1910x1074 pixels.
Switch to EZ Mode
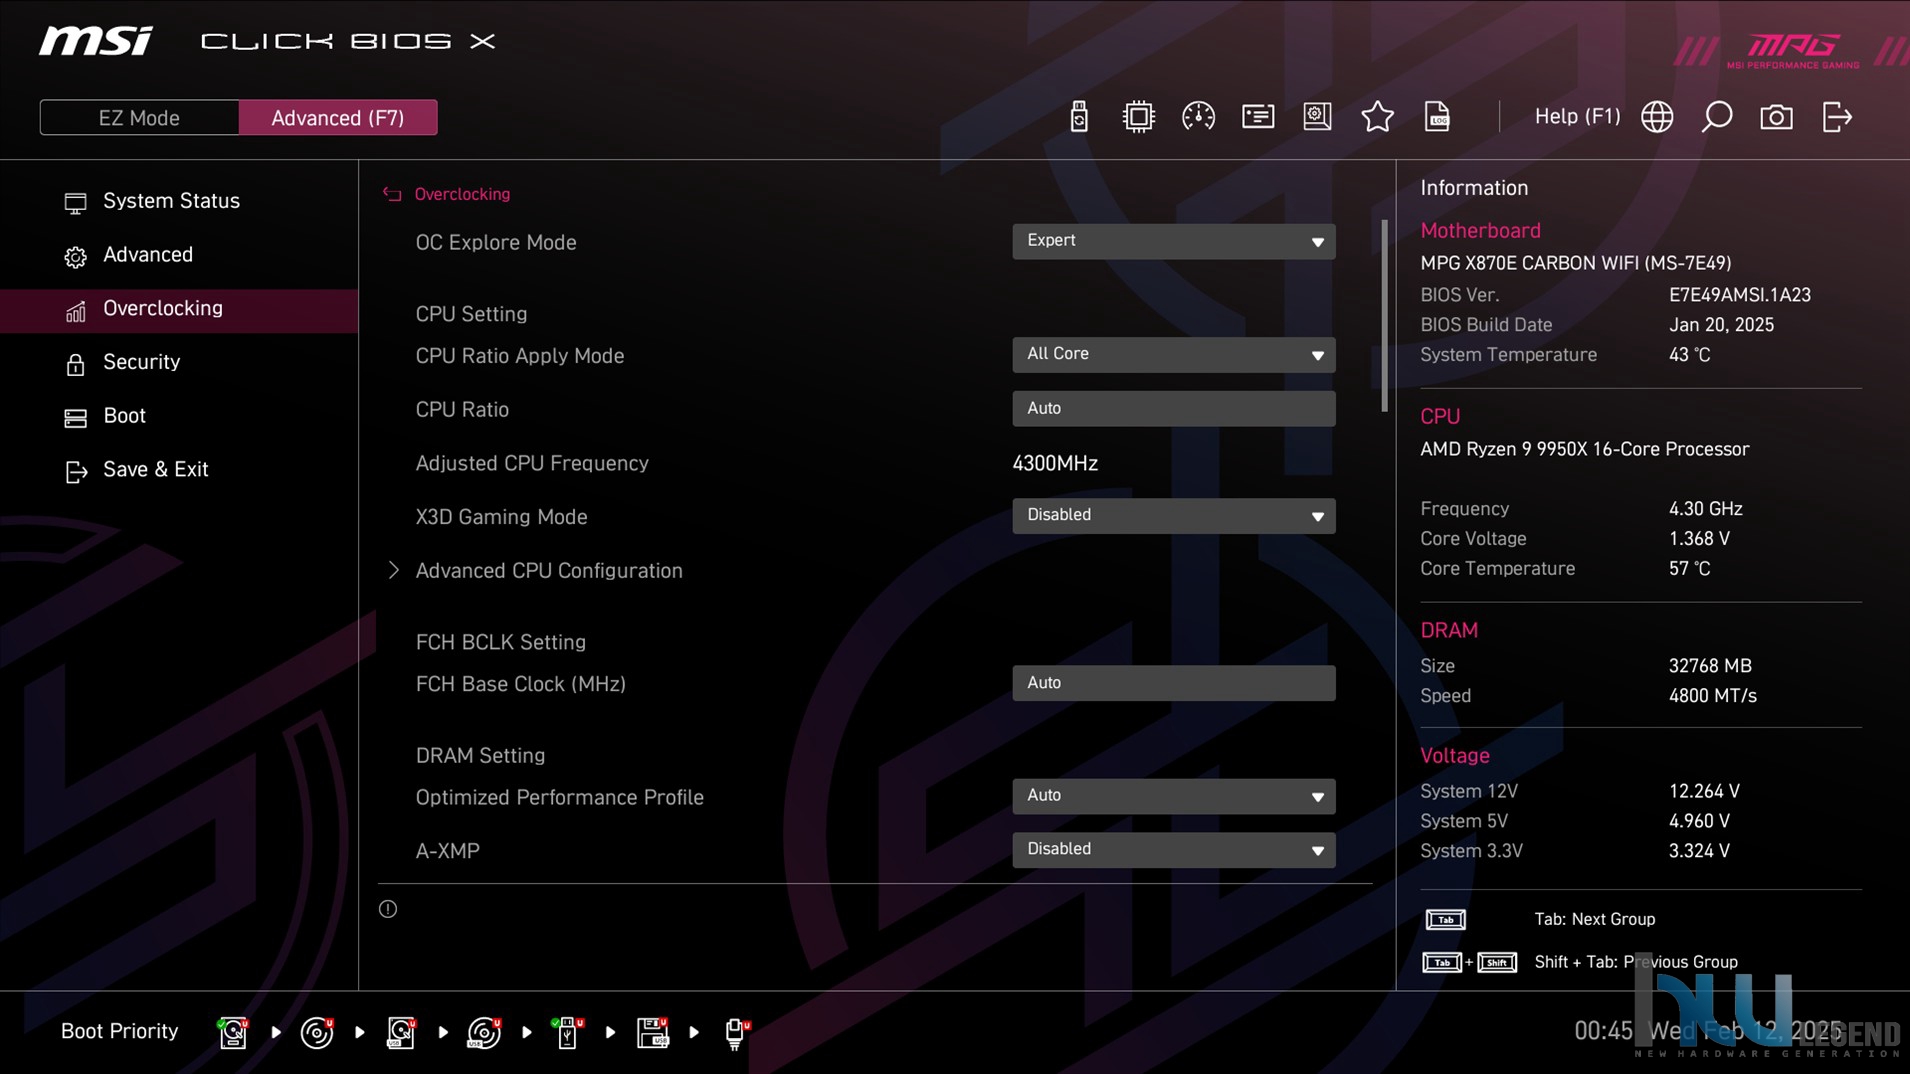point(139,118)
